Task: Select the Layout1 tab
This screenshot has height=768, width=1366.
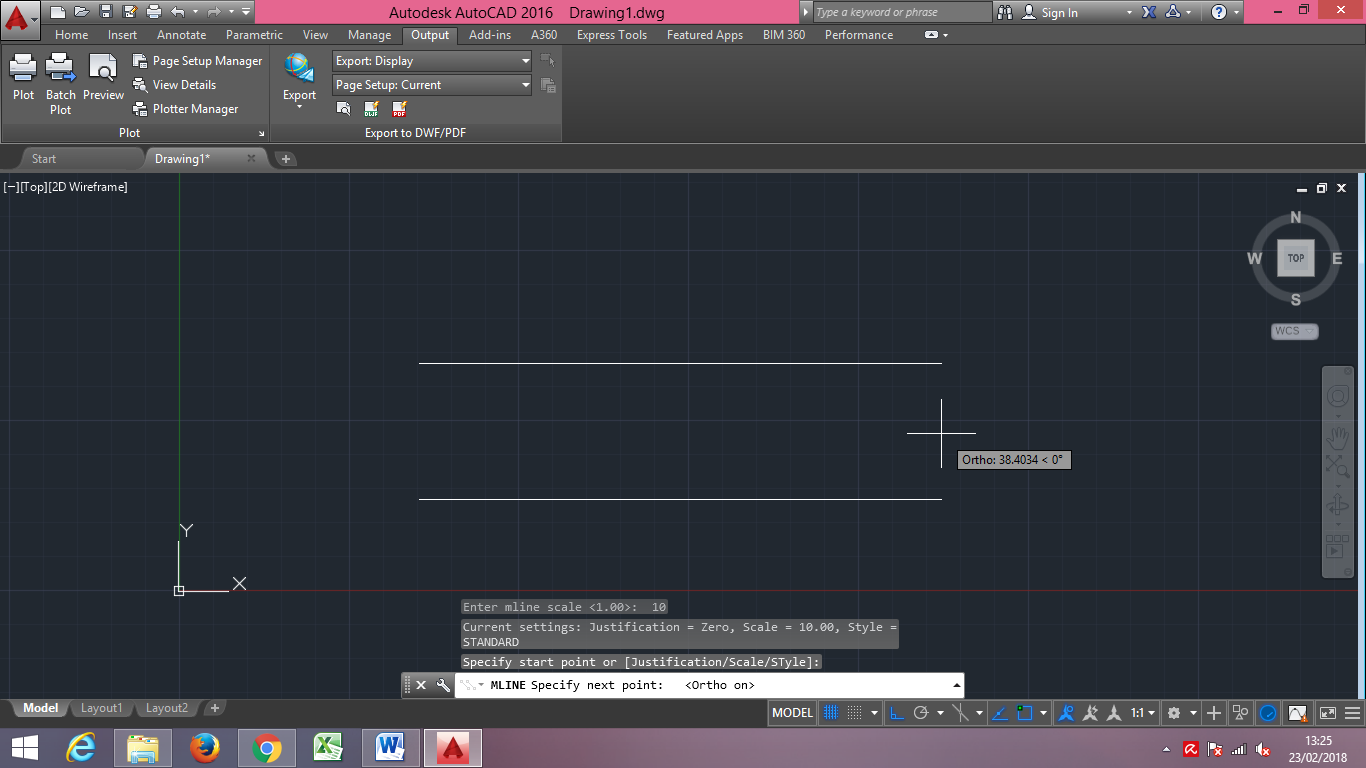Action: tap(101, 707)
